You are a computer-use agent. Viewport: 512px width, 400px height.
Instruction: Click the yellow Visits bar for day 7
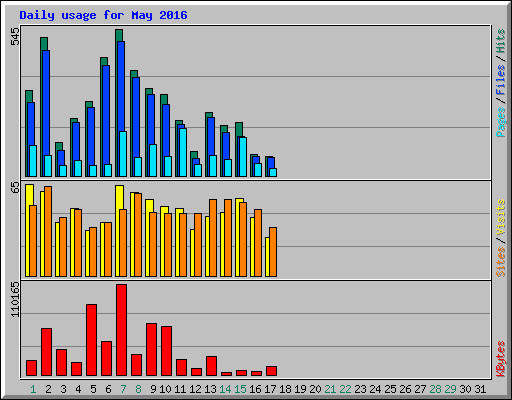coord(118,231)
